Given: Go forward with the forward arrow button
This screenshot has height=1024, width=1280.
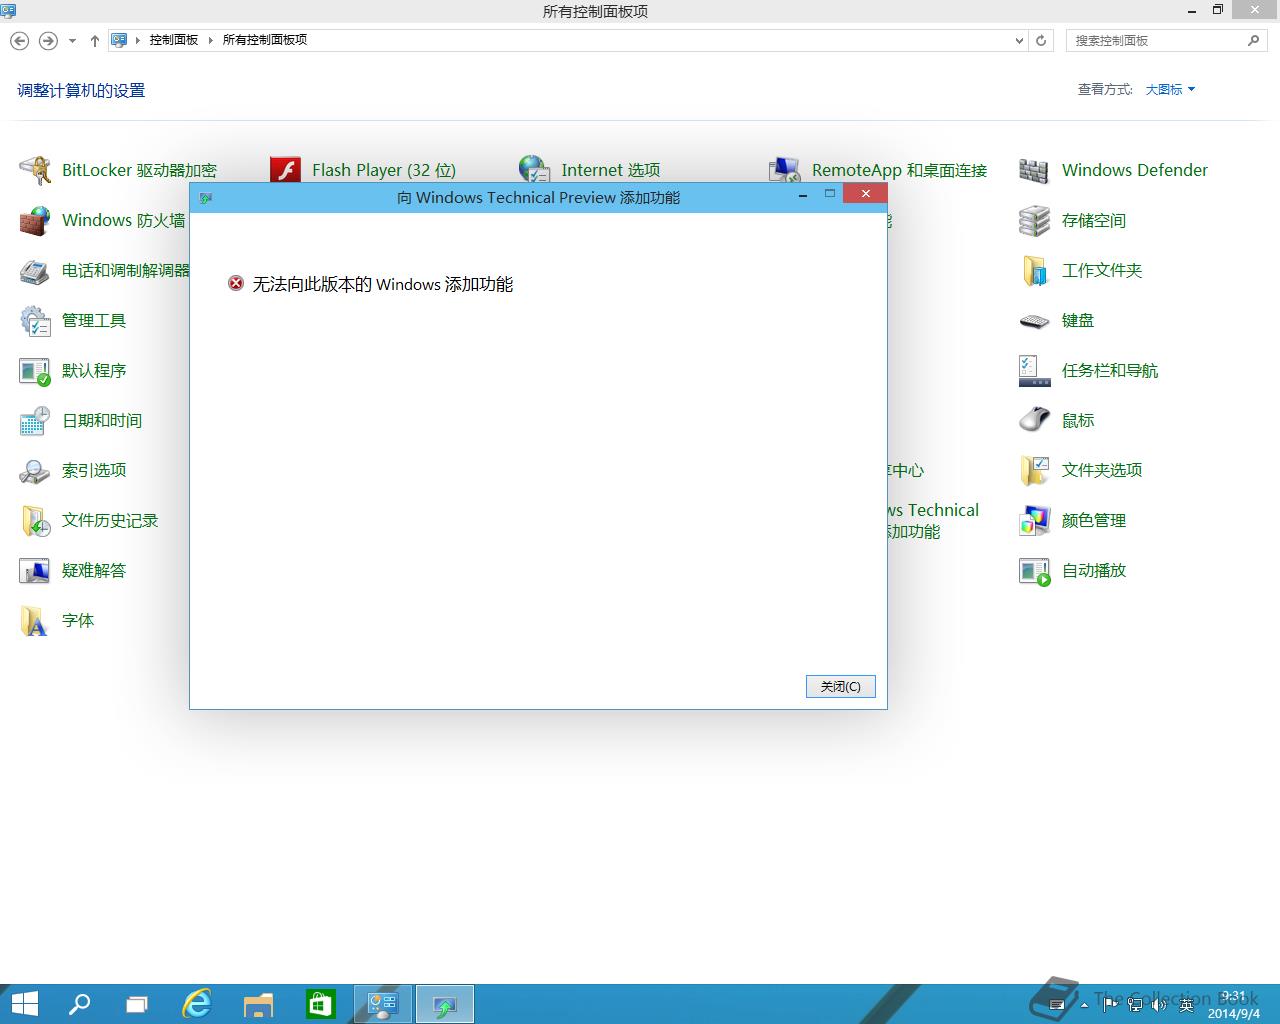Looking at the screenshot, I should [48, 41].
